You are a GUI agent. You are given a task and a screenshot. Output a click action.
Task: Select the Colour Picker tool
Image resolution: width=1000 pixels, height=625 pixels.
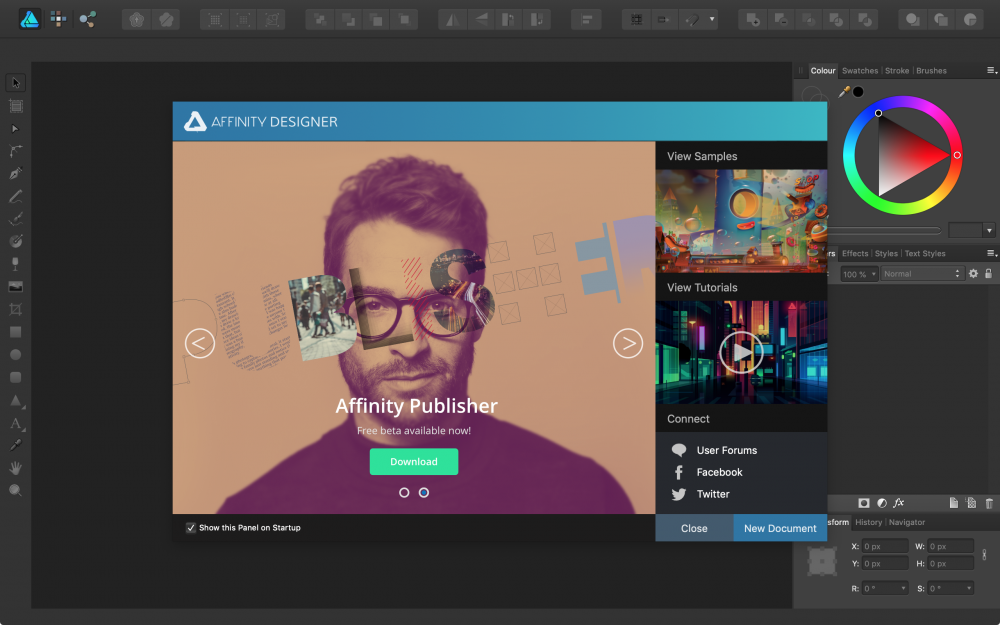pos(15,446)
